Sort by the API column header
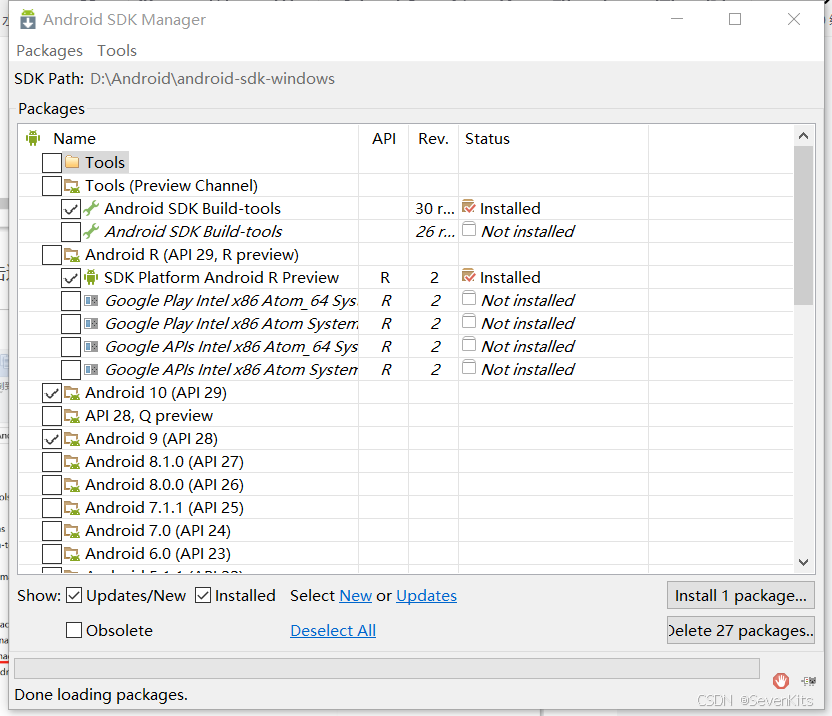This screenshot has width=832, height=716. click(x=384, y=139)
